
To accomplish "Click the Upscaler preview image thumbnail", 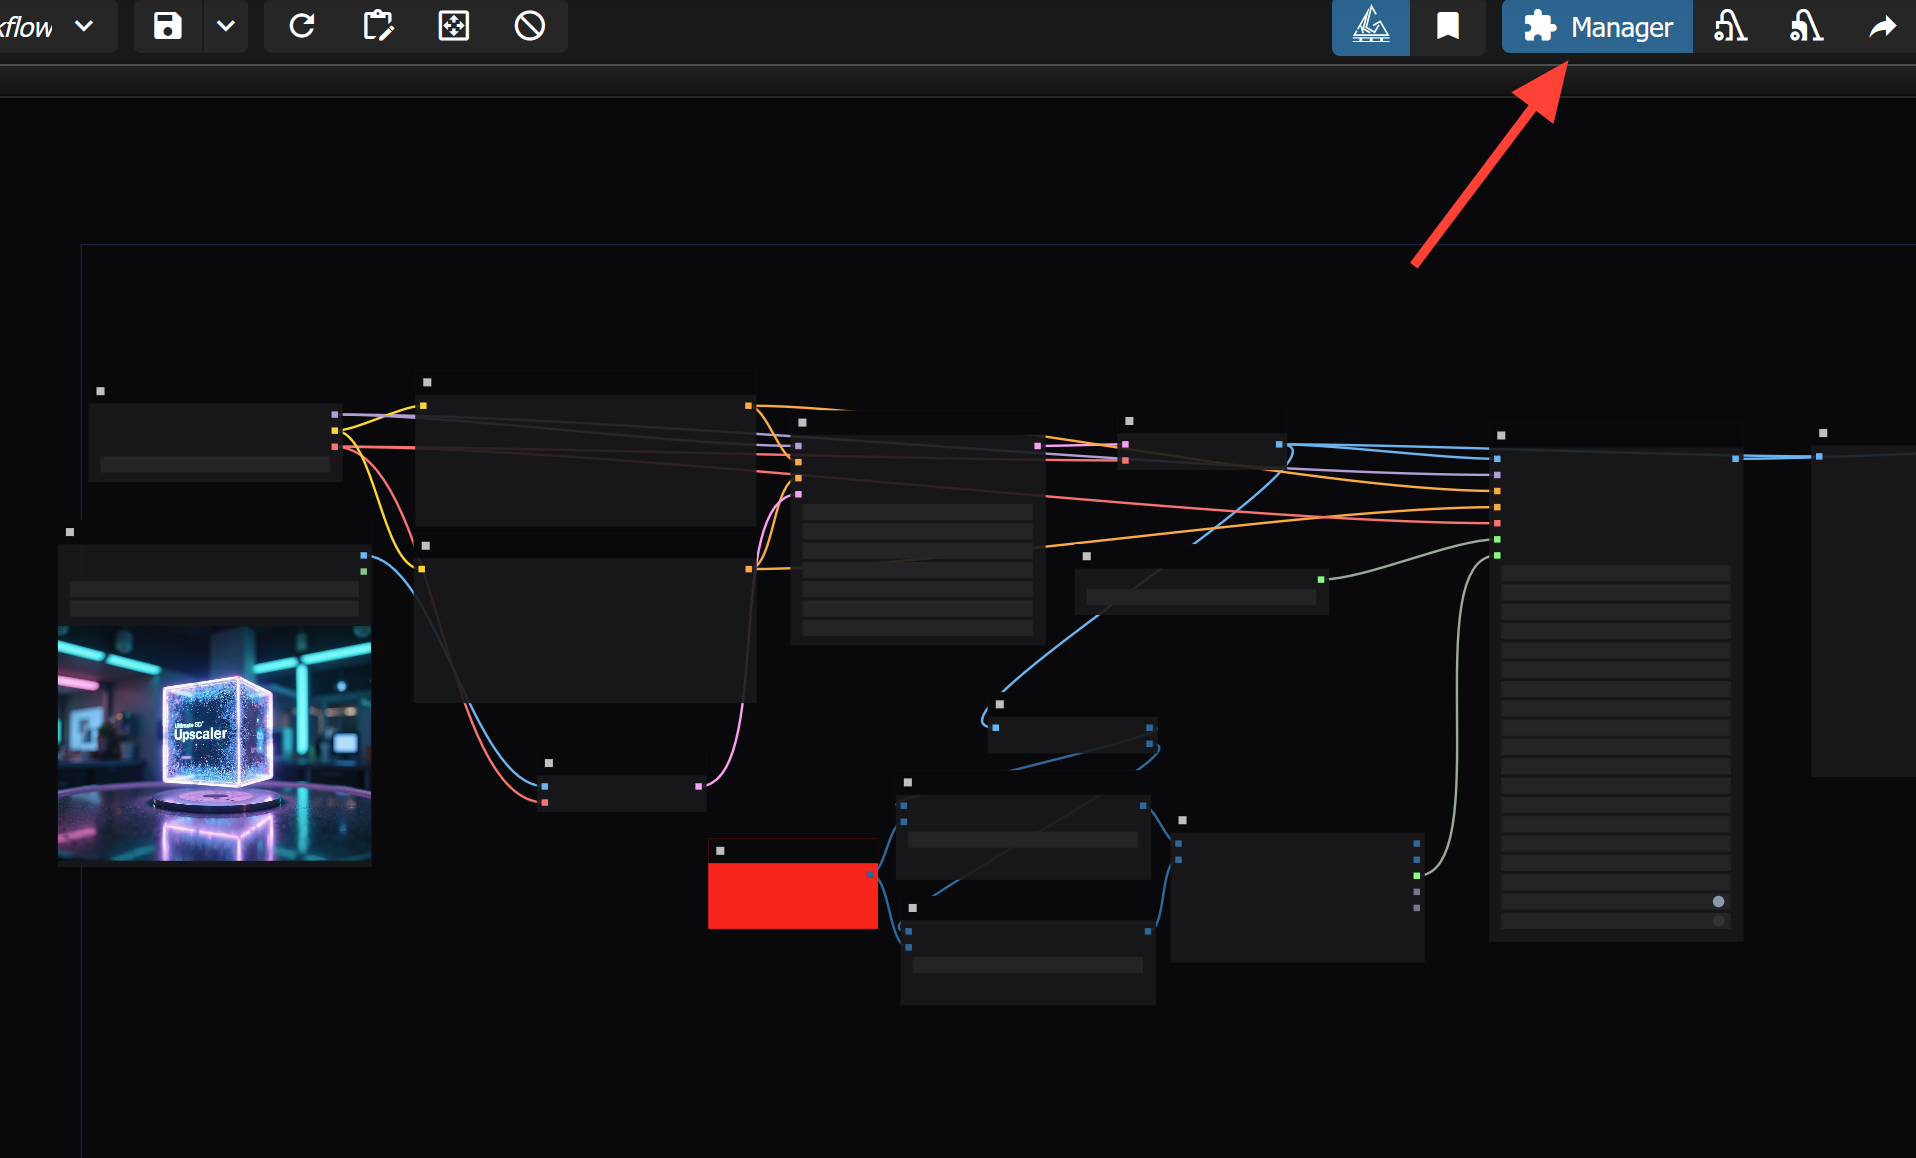I will (x=214, y=745).
